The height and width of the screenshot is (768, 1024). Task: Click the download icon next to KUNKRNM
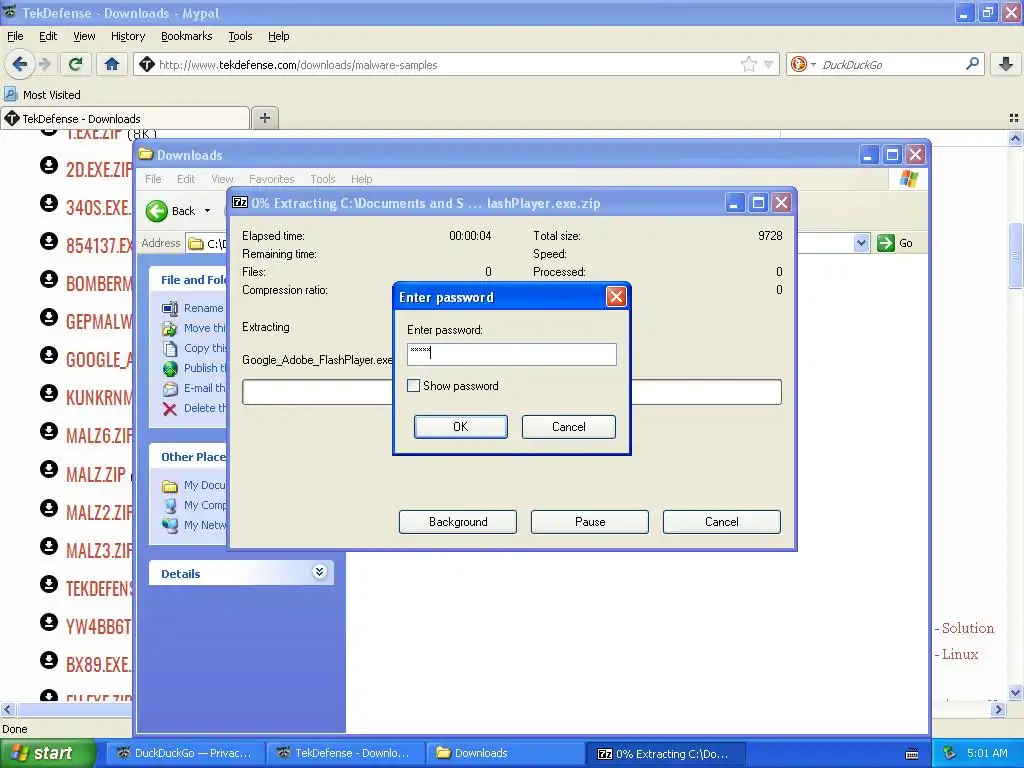tap(48, 393)
